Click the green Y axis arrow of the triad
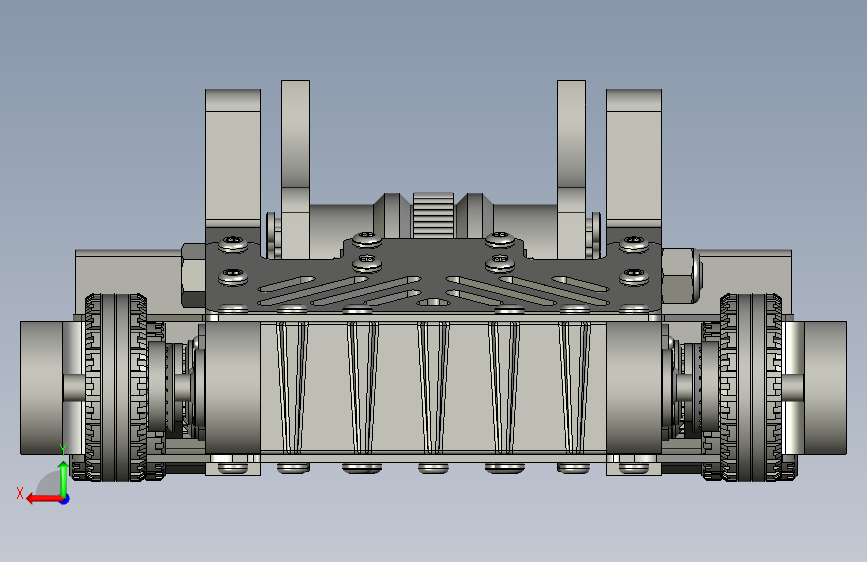This screenshot has height=562, width=867. [64, 478]
